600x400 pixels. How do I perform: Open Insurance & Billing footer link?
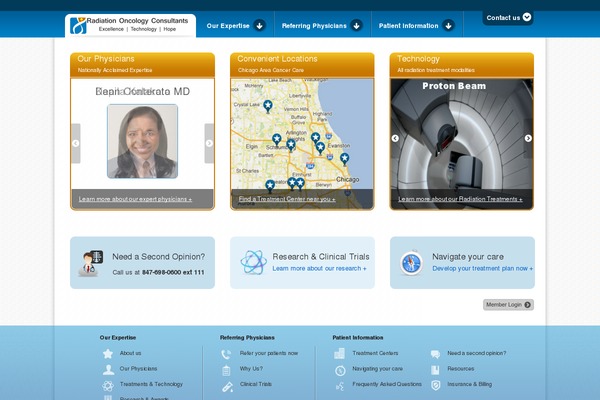pyautogui.click(x=470, y=384)
